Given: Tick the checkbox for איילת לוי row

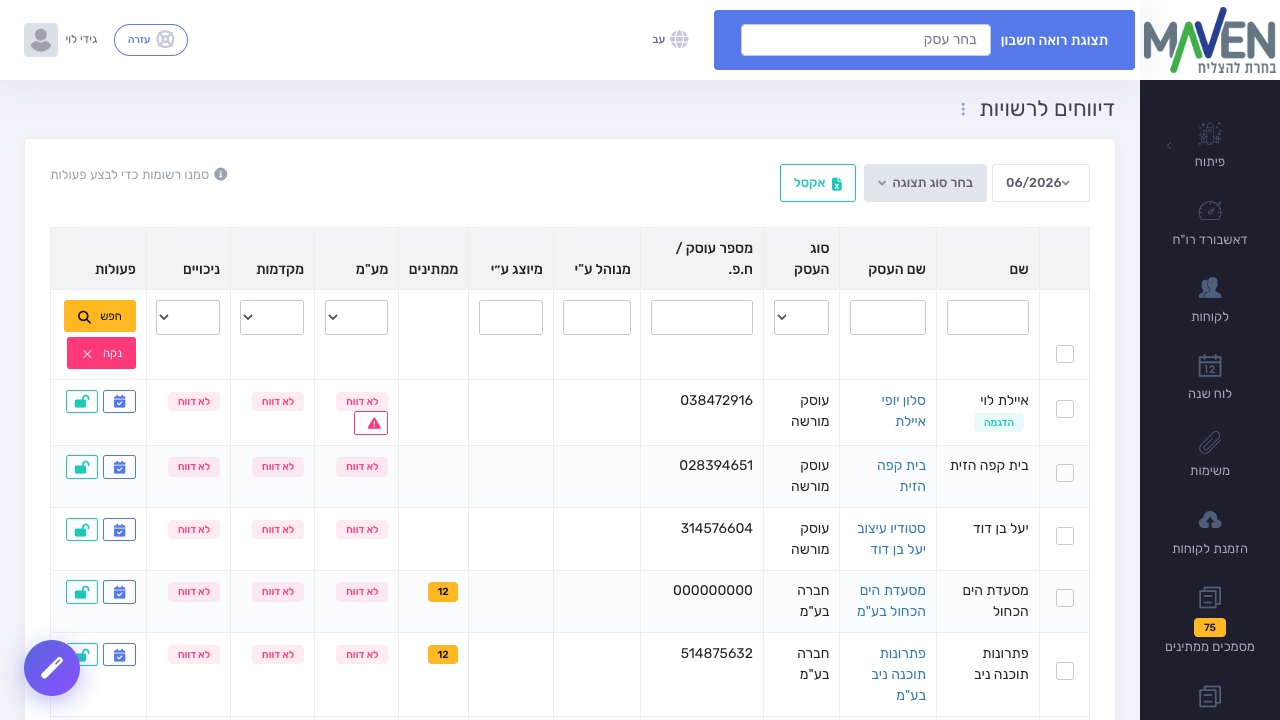Looking at the screenshot, I should pos(1065,409).
